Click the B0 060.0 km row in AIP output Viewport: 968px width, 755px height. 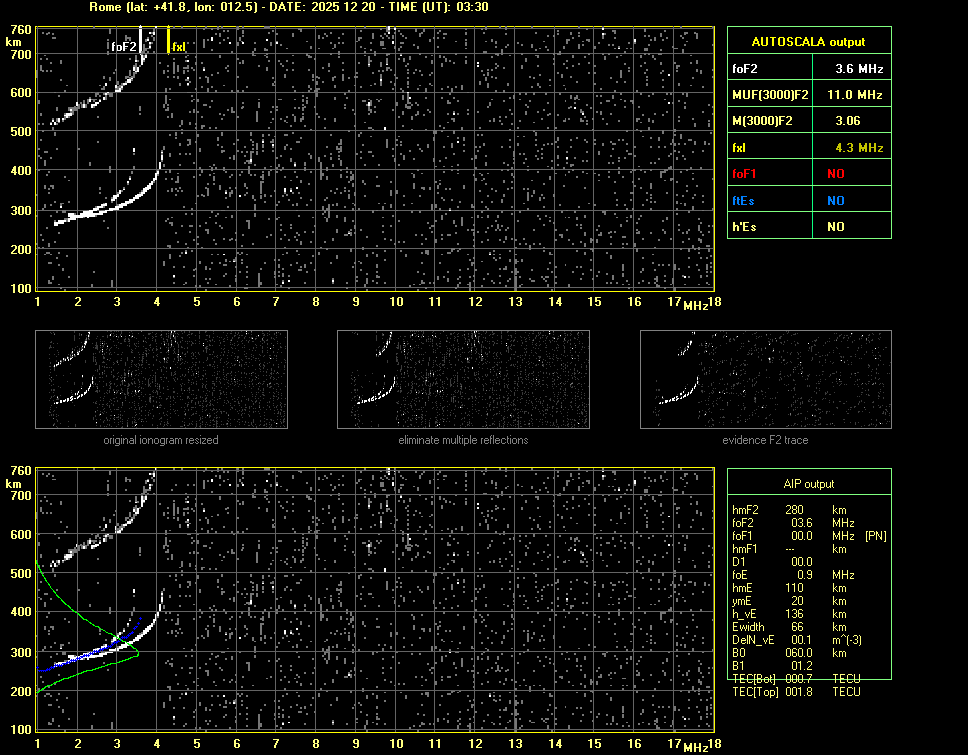(790, 653)
